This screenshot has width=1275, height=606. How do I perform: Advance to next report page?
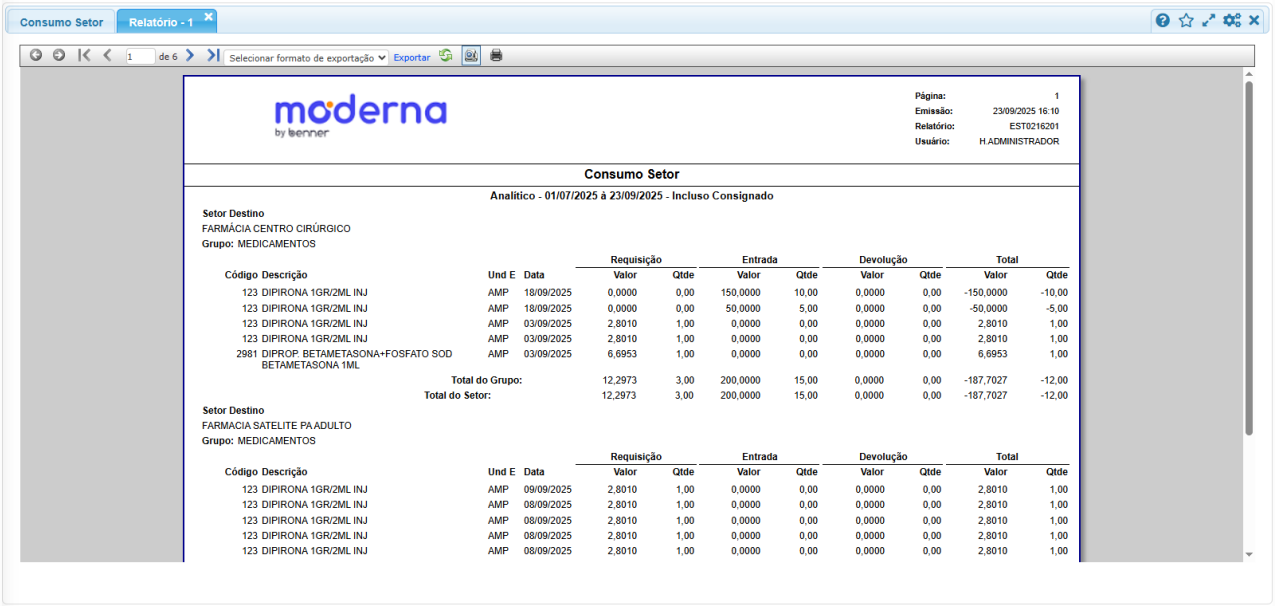point(190,56)
